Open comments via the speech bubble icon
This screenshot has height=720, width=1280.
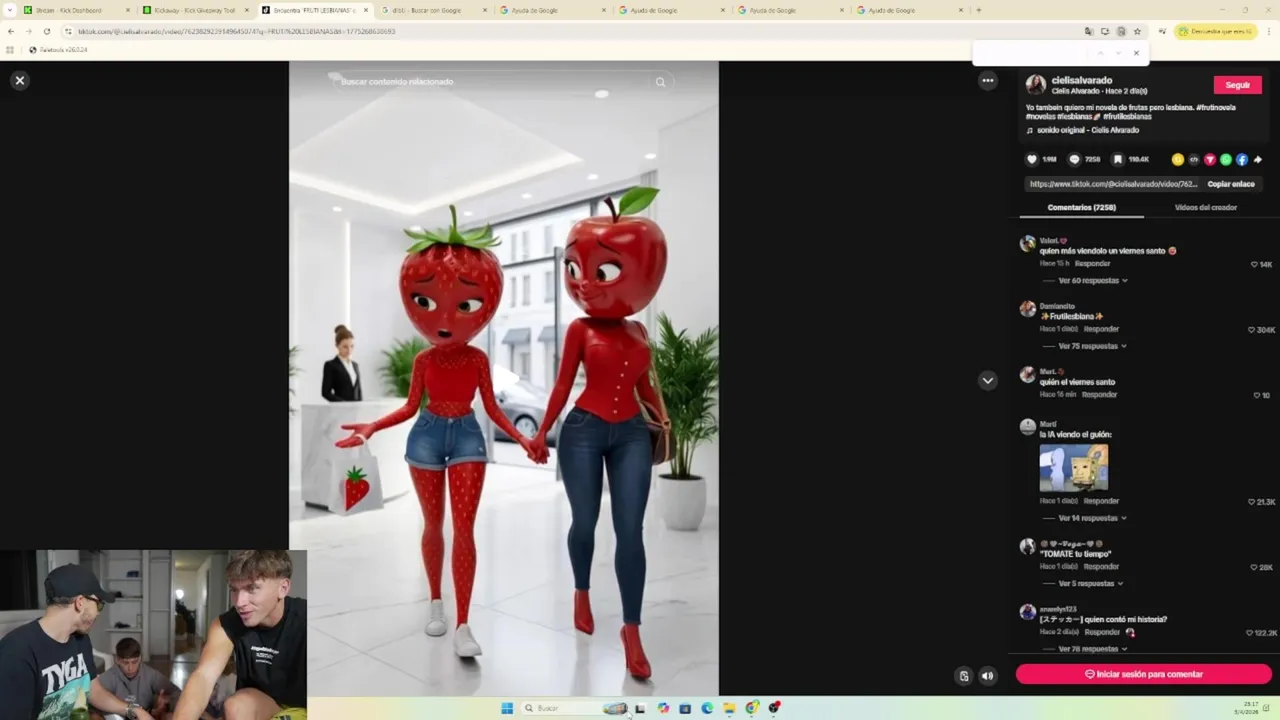(1075, 159)
